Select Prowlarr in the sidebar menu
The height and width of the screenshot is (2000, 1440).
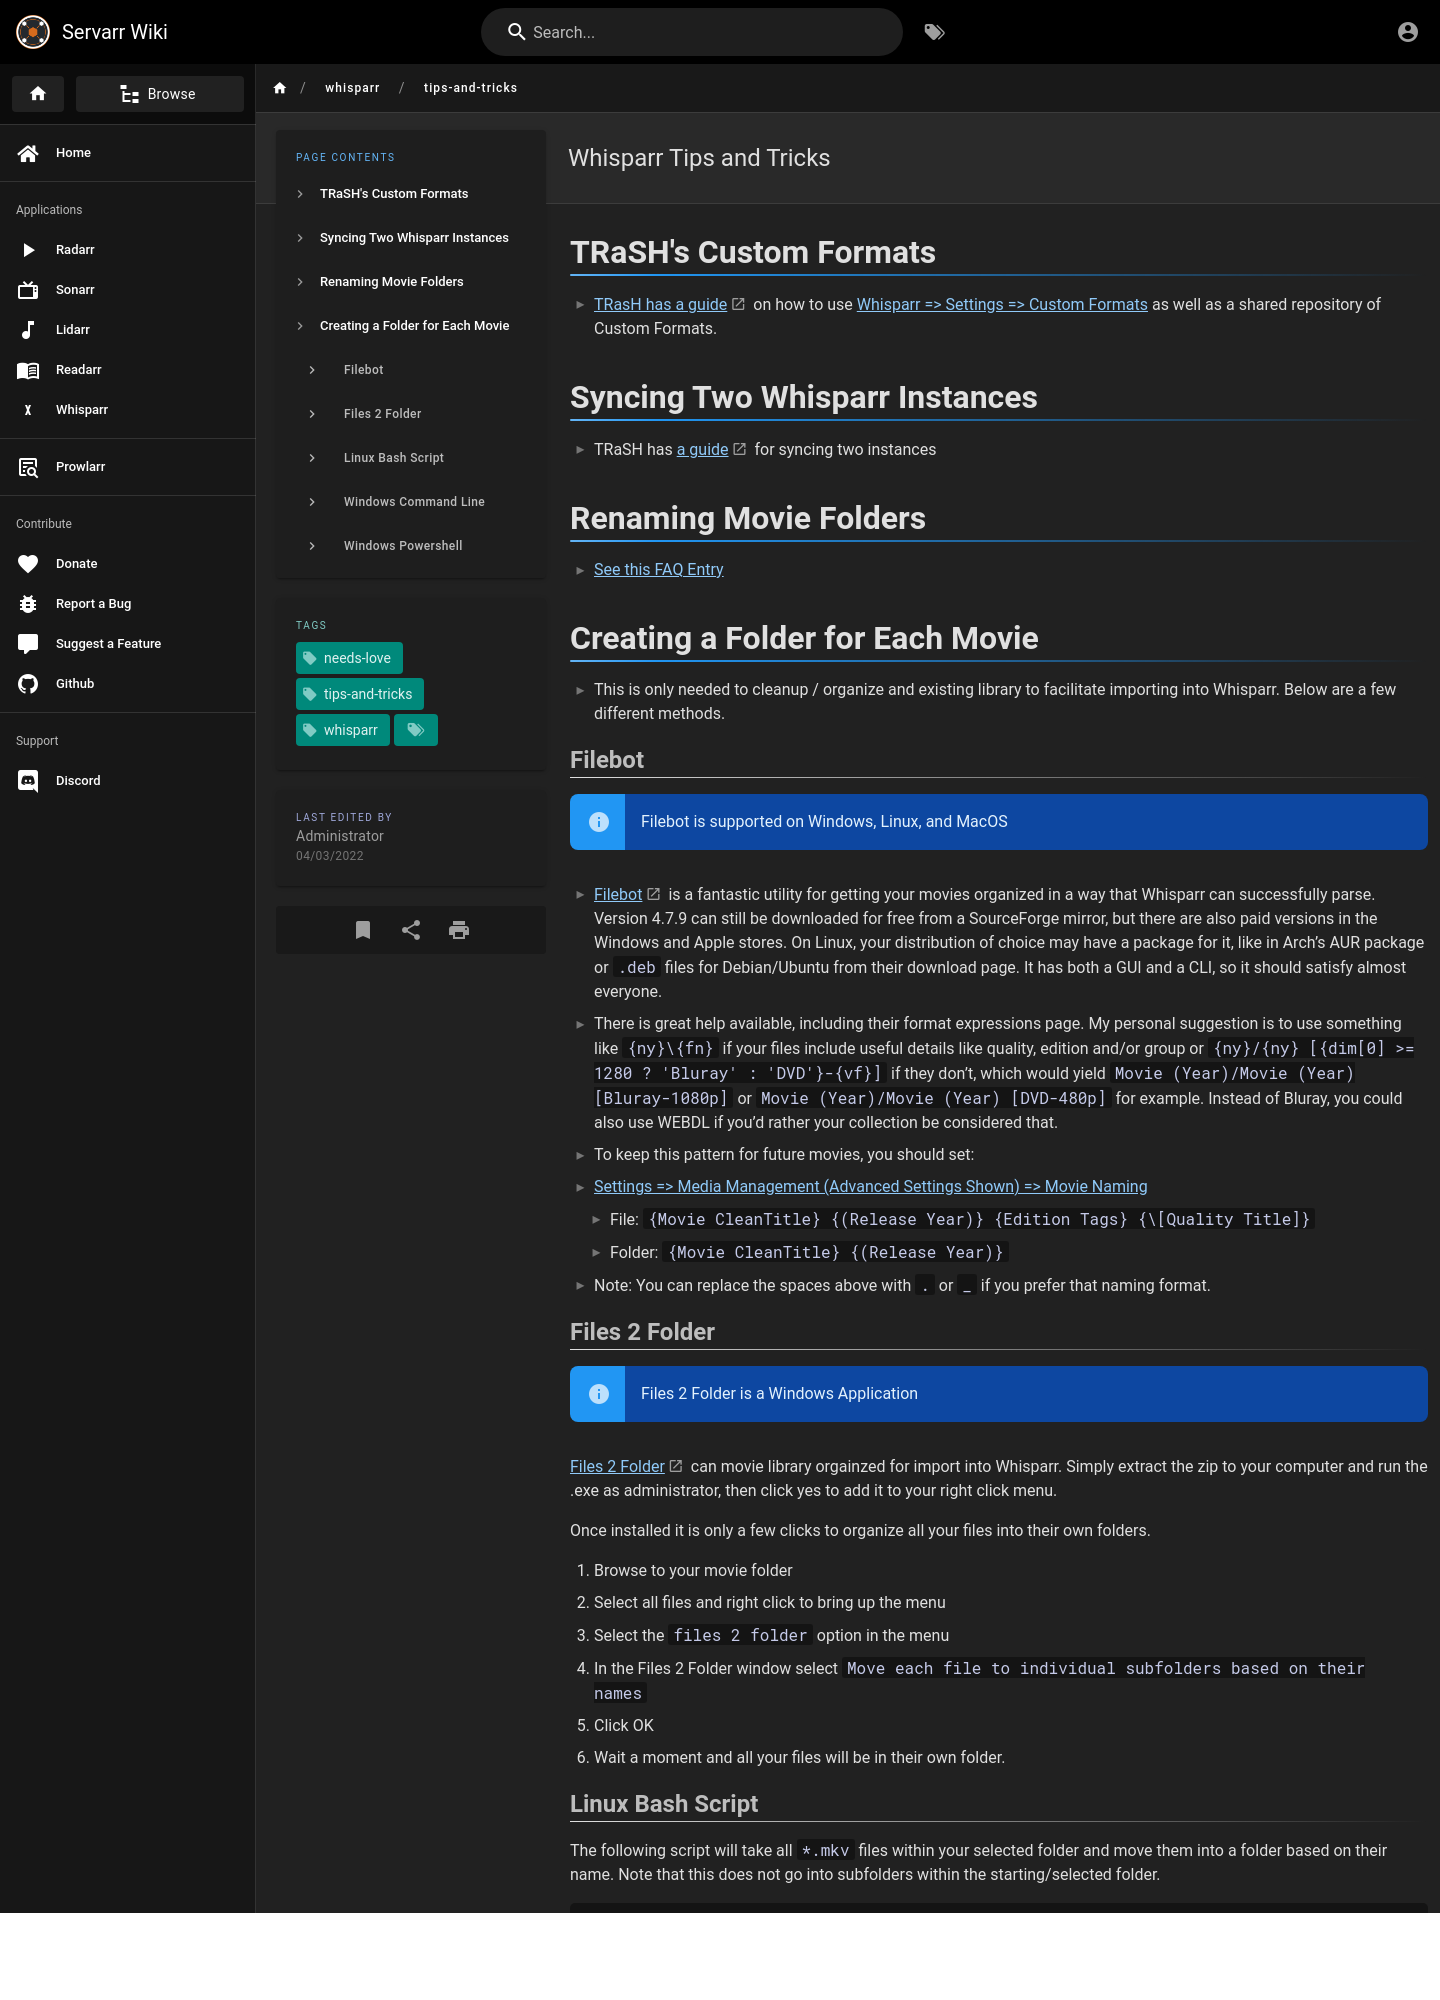(128, 467)
